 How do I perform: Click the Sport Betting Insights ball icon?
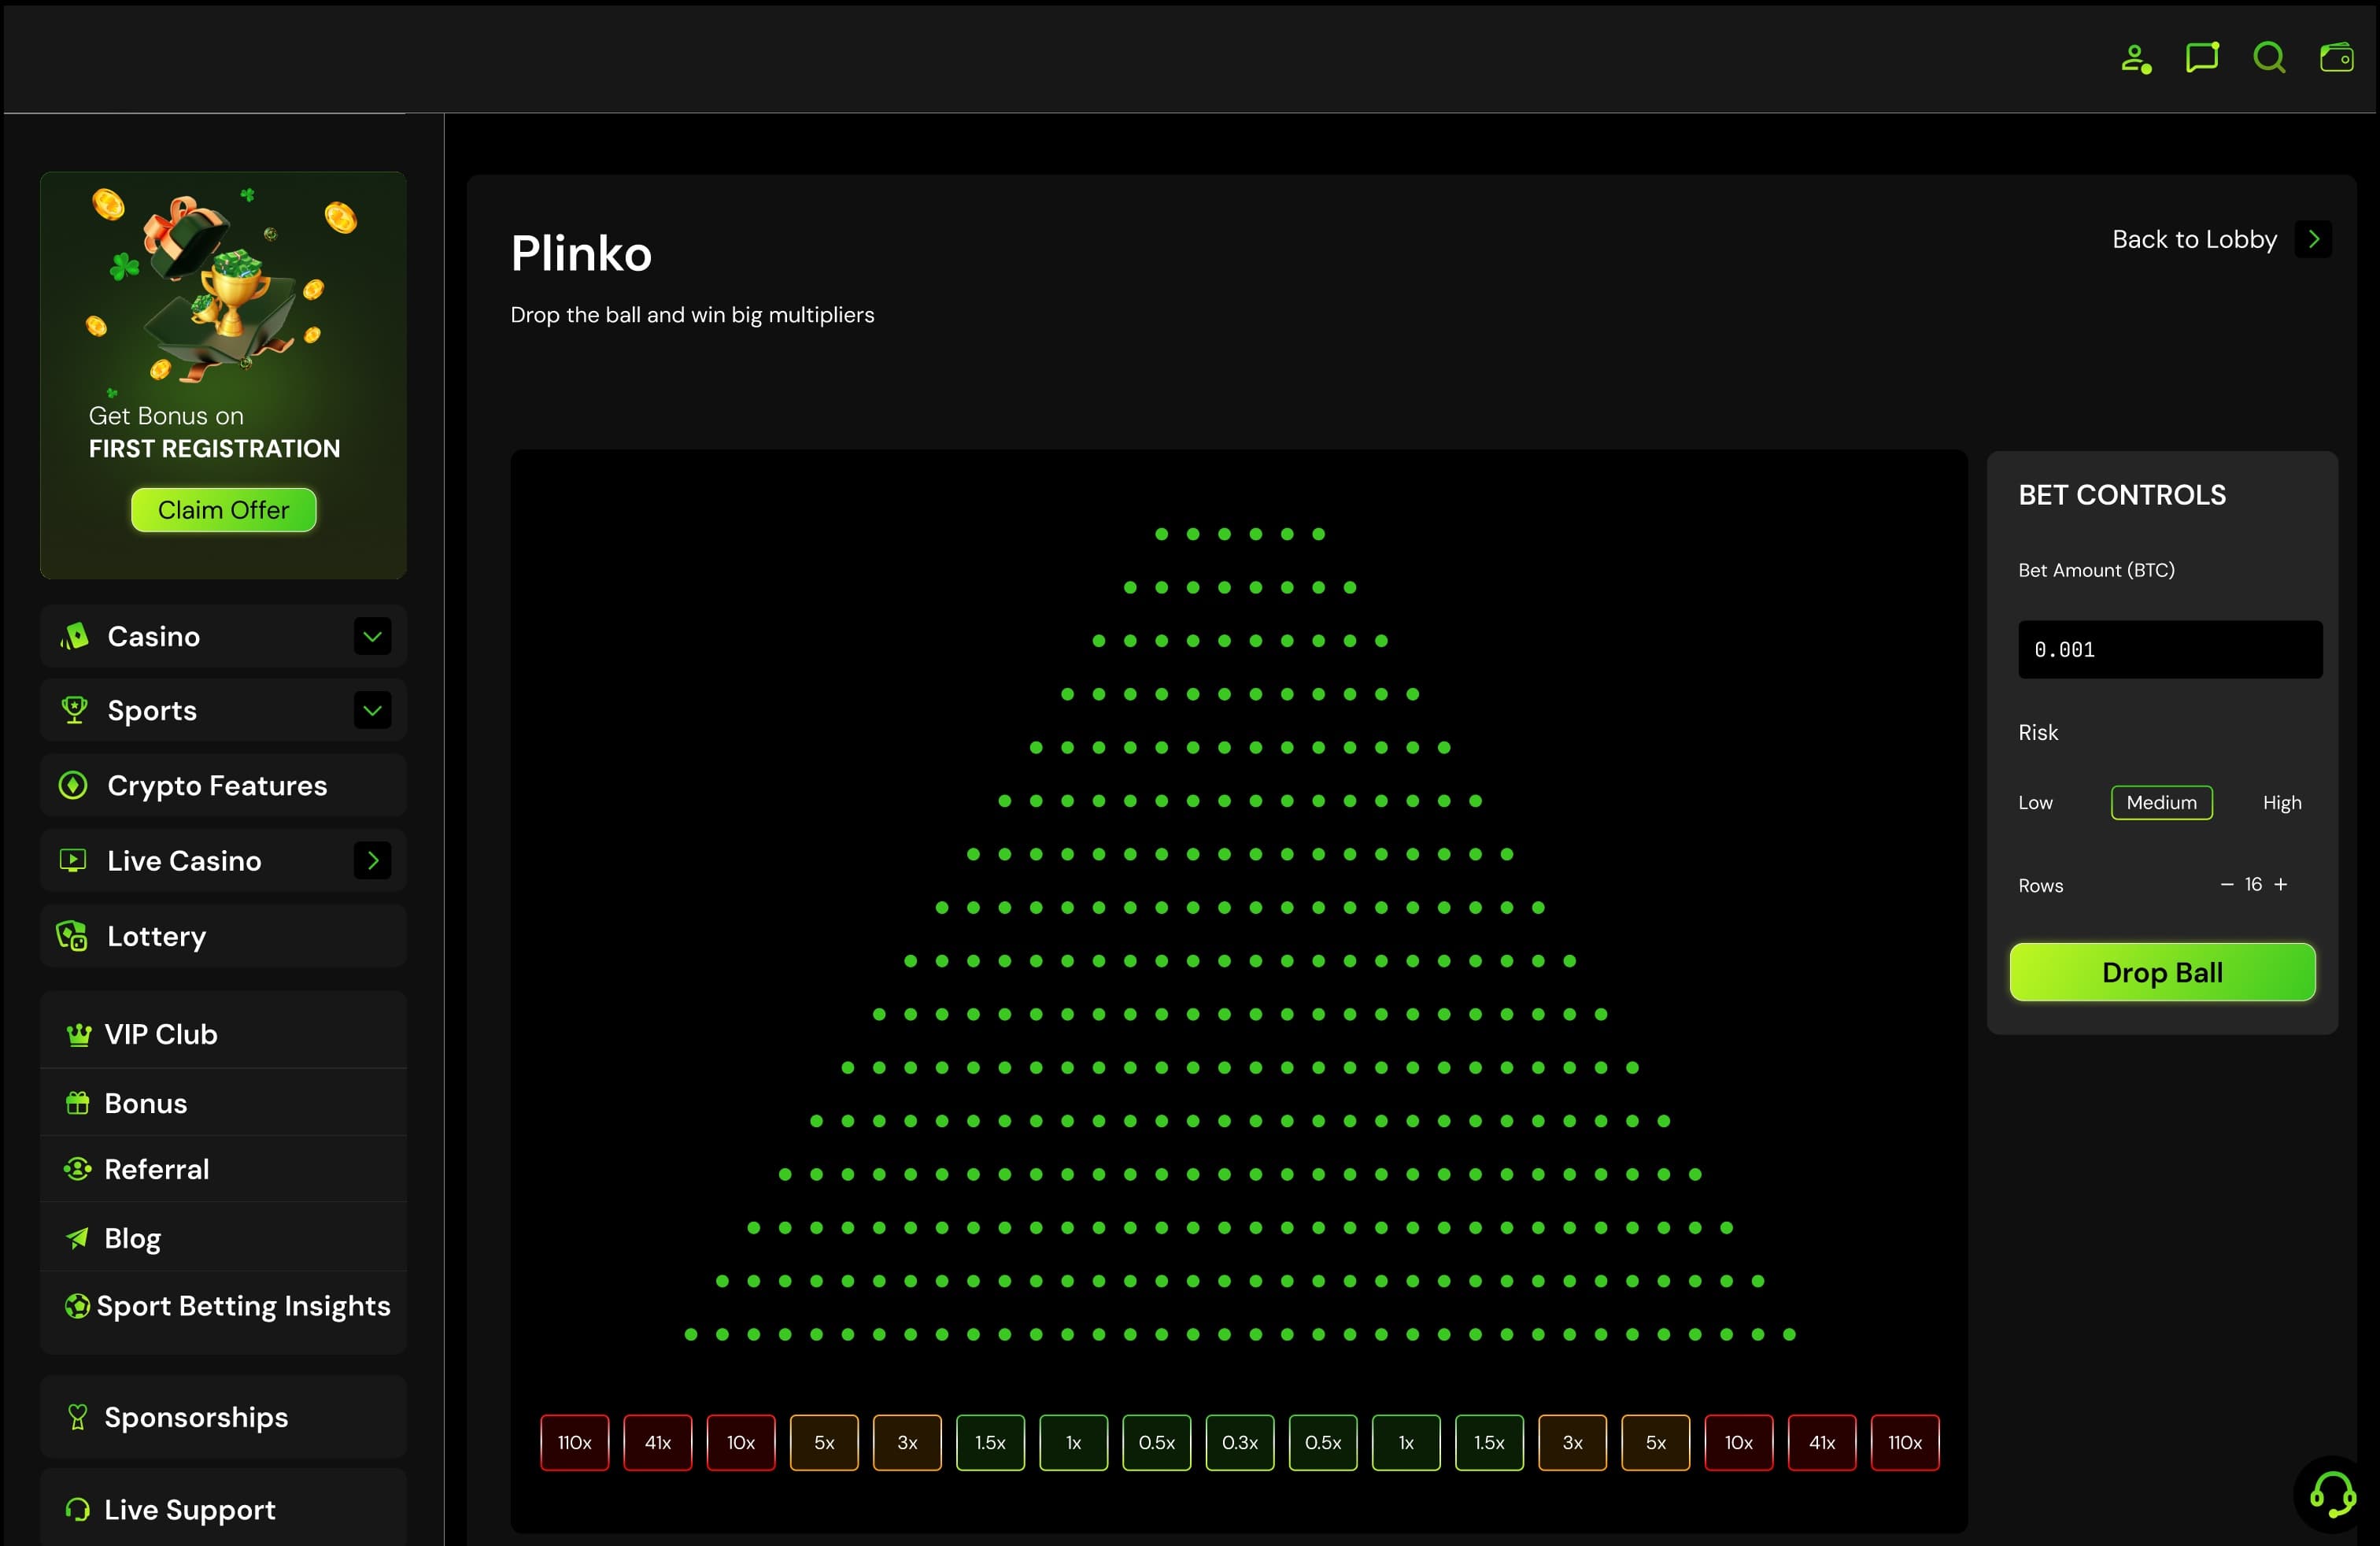(77, 1305)
